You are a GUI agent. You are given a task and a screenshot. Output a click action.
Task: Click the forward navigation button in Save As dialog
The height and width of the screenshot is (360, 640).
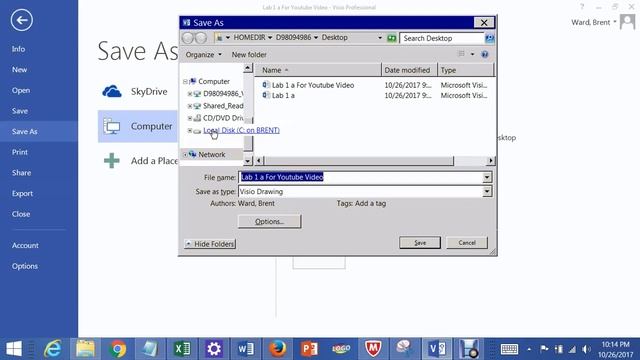click(x=201, y=38)
